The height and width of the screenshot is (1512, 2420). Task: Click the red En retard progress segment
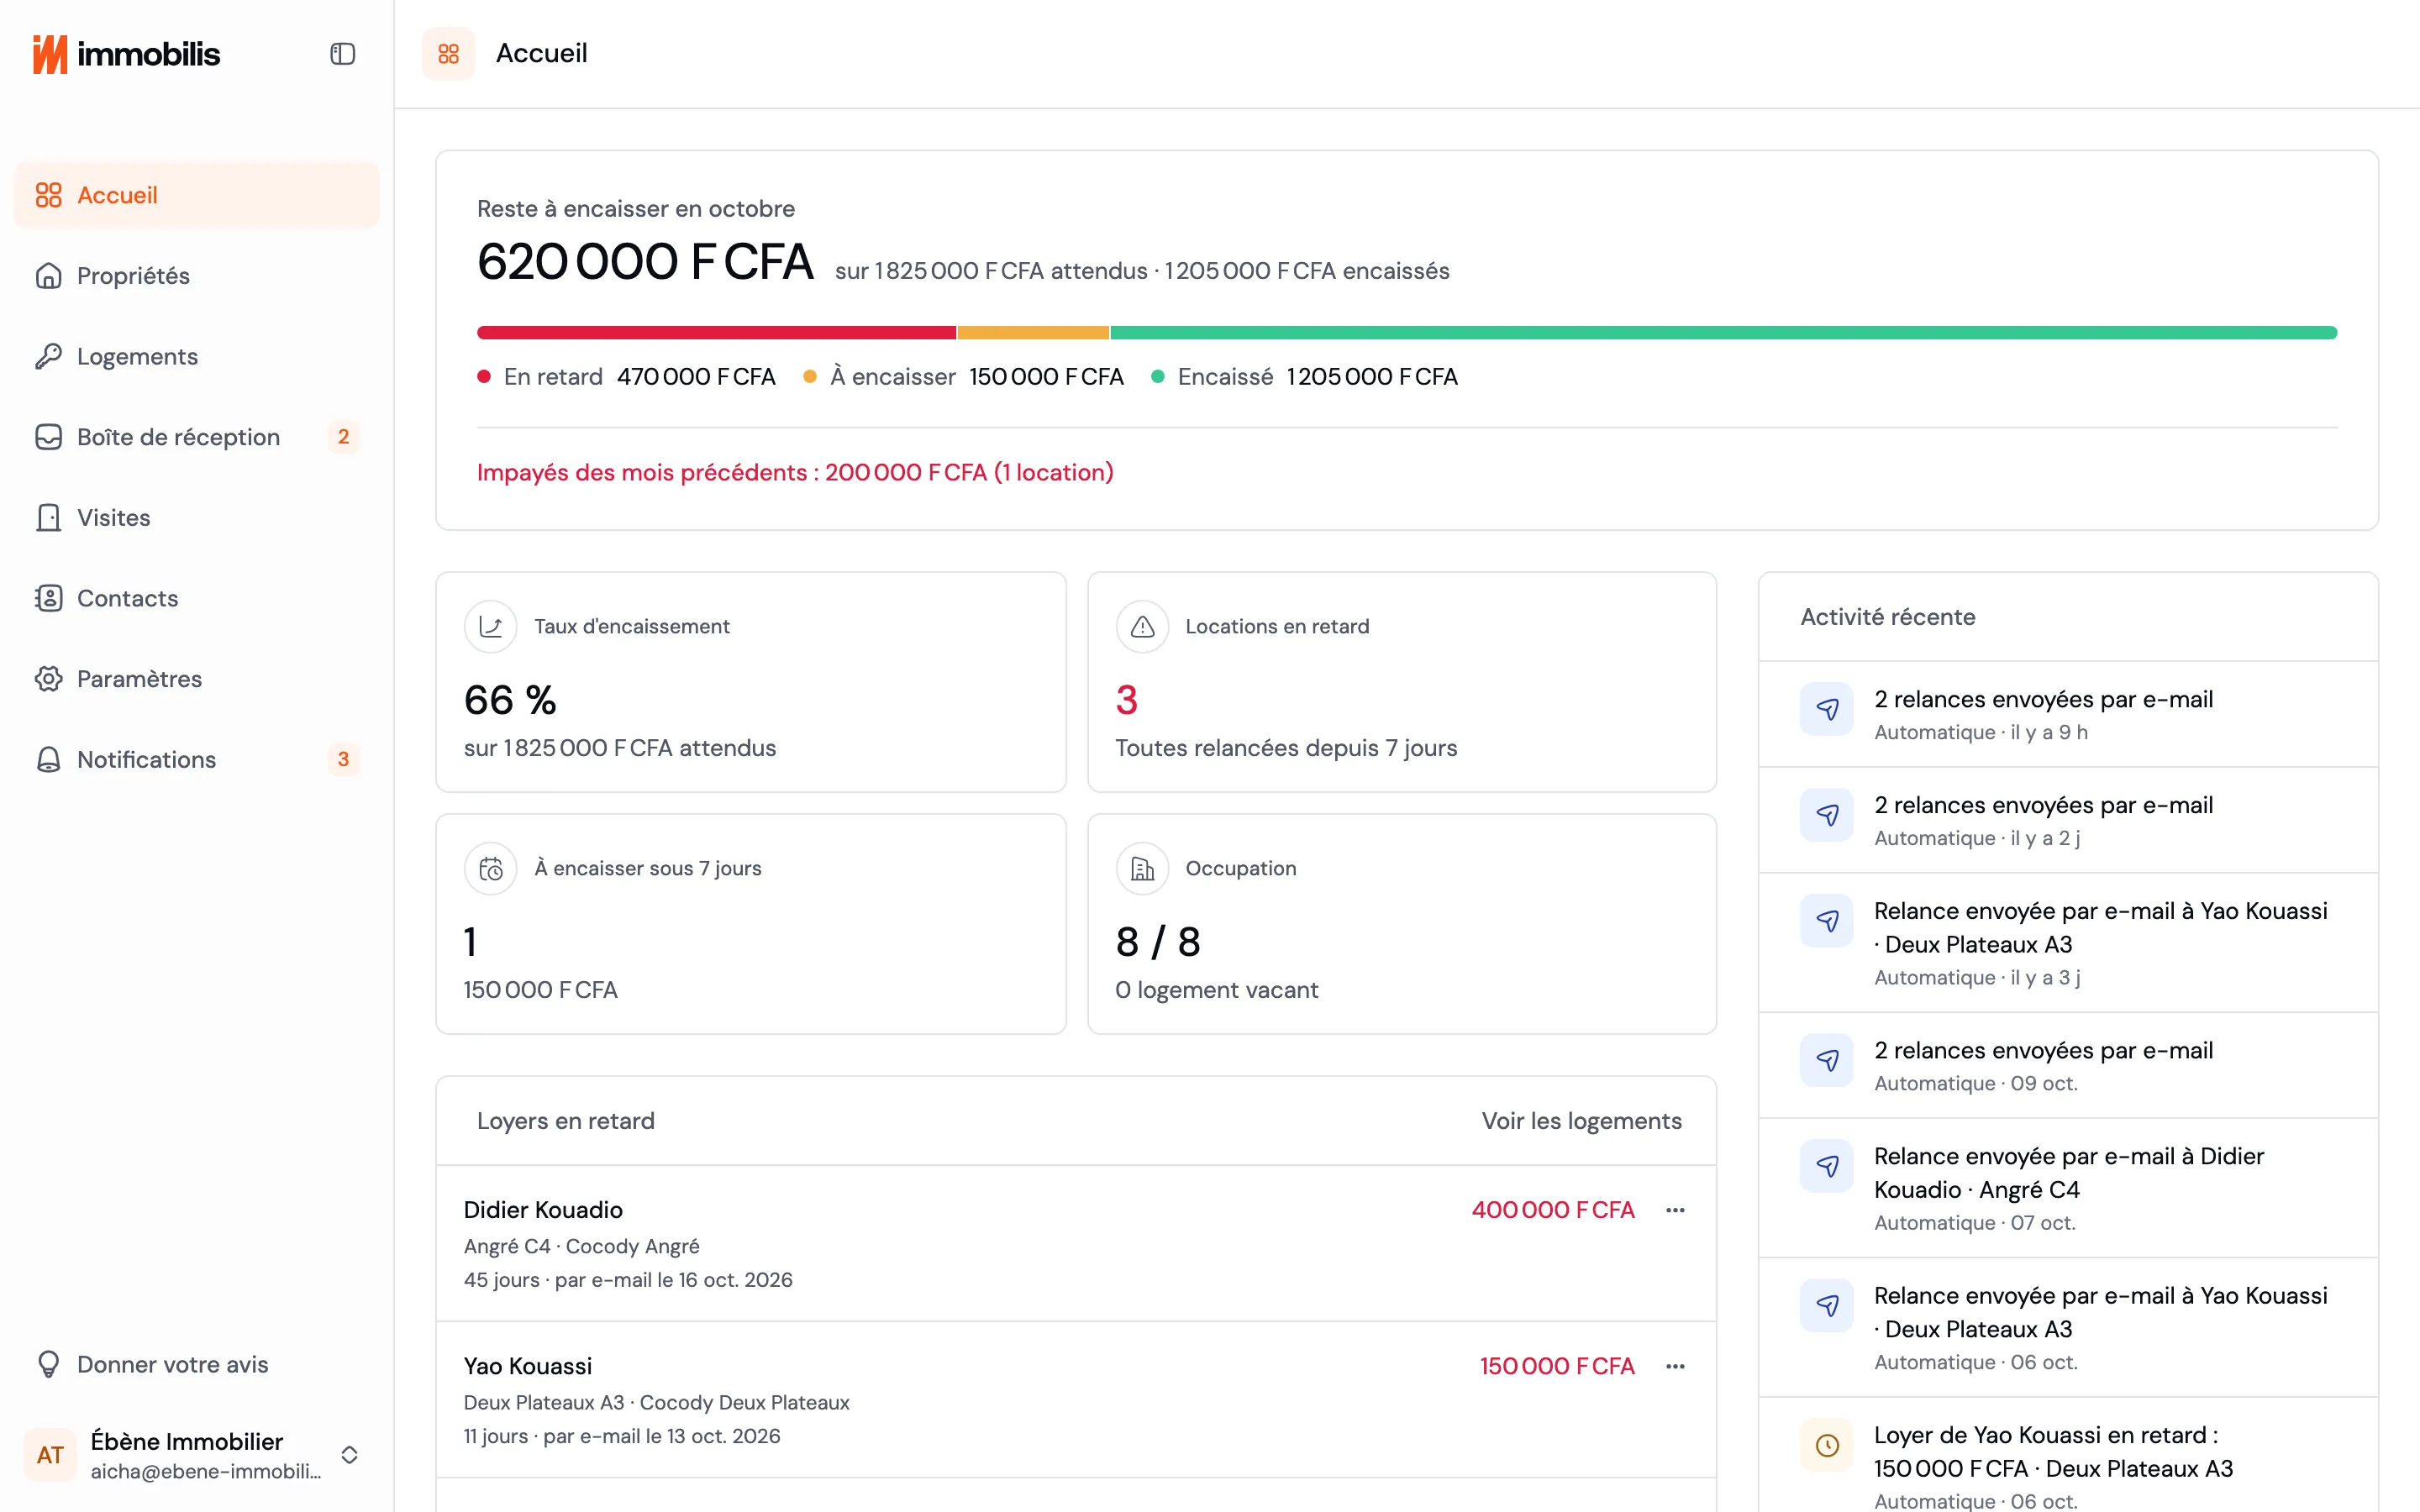(x=716, y=332)
